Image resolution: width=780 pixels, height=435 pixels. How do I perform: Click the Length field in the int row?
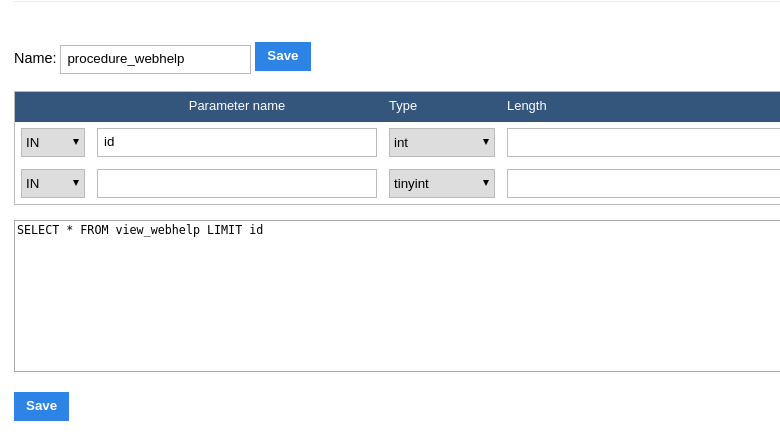(642, 142)
